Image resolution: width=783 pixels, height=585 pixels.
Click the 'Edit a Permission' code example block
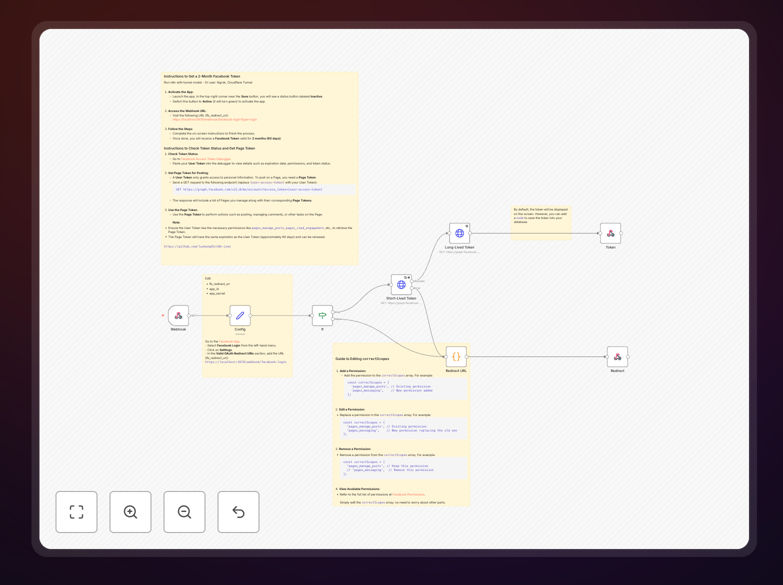pyautogui.click(x=403, y=428)
